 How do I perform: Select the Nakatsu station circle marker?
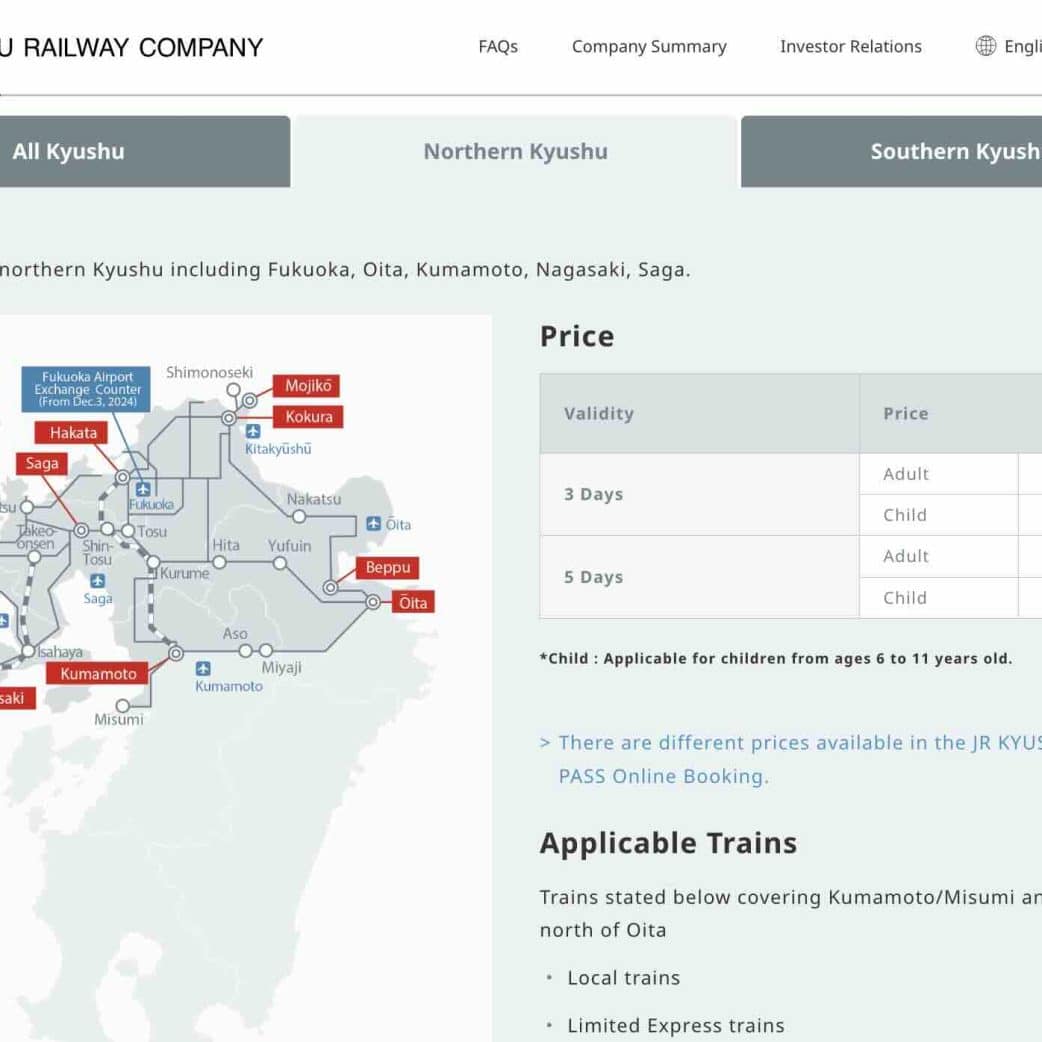point(299,517)
